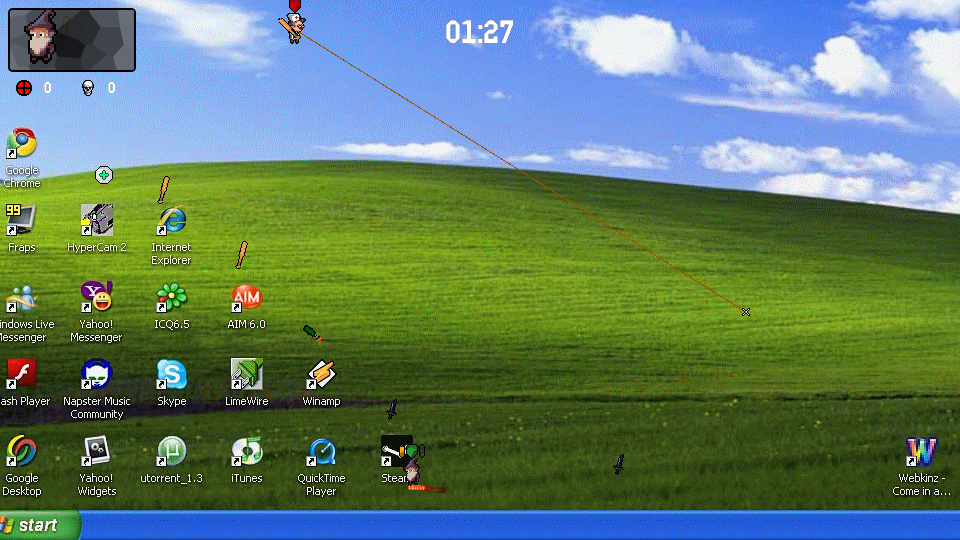Click the baseball bat above AIM 6.0
The image size is (960, 540).
pos(242,255)
